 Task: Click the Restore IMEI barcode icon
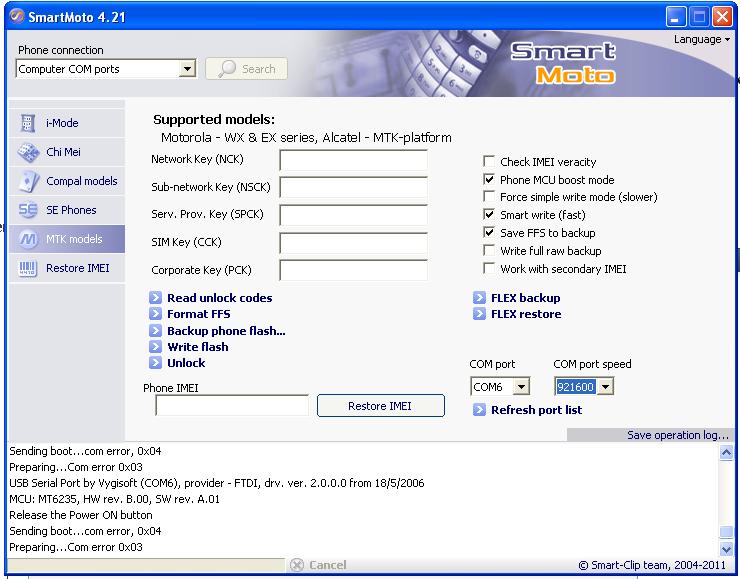[x=27, y=268]
